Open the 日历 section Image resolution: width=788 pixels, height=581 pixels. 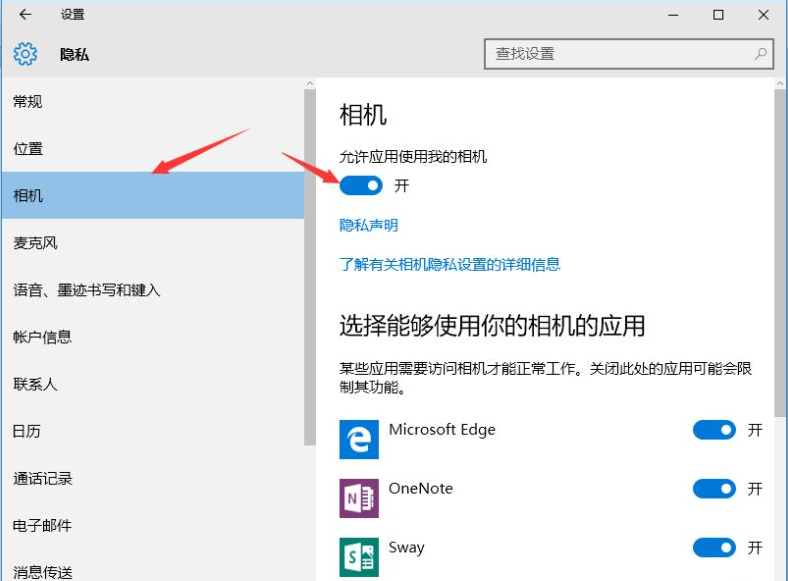click(x=153, y=431)
